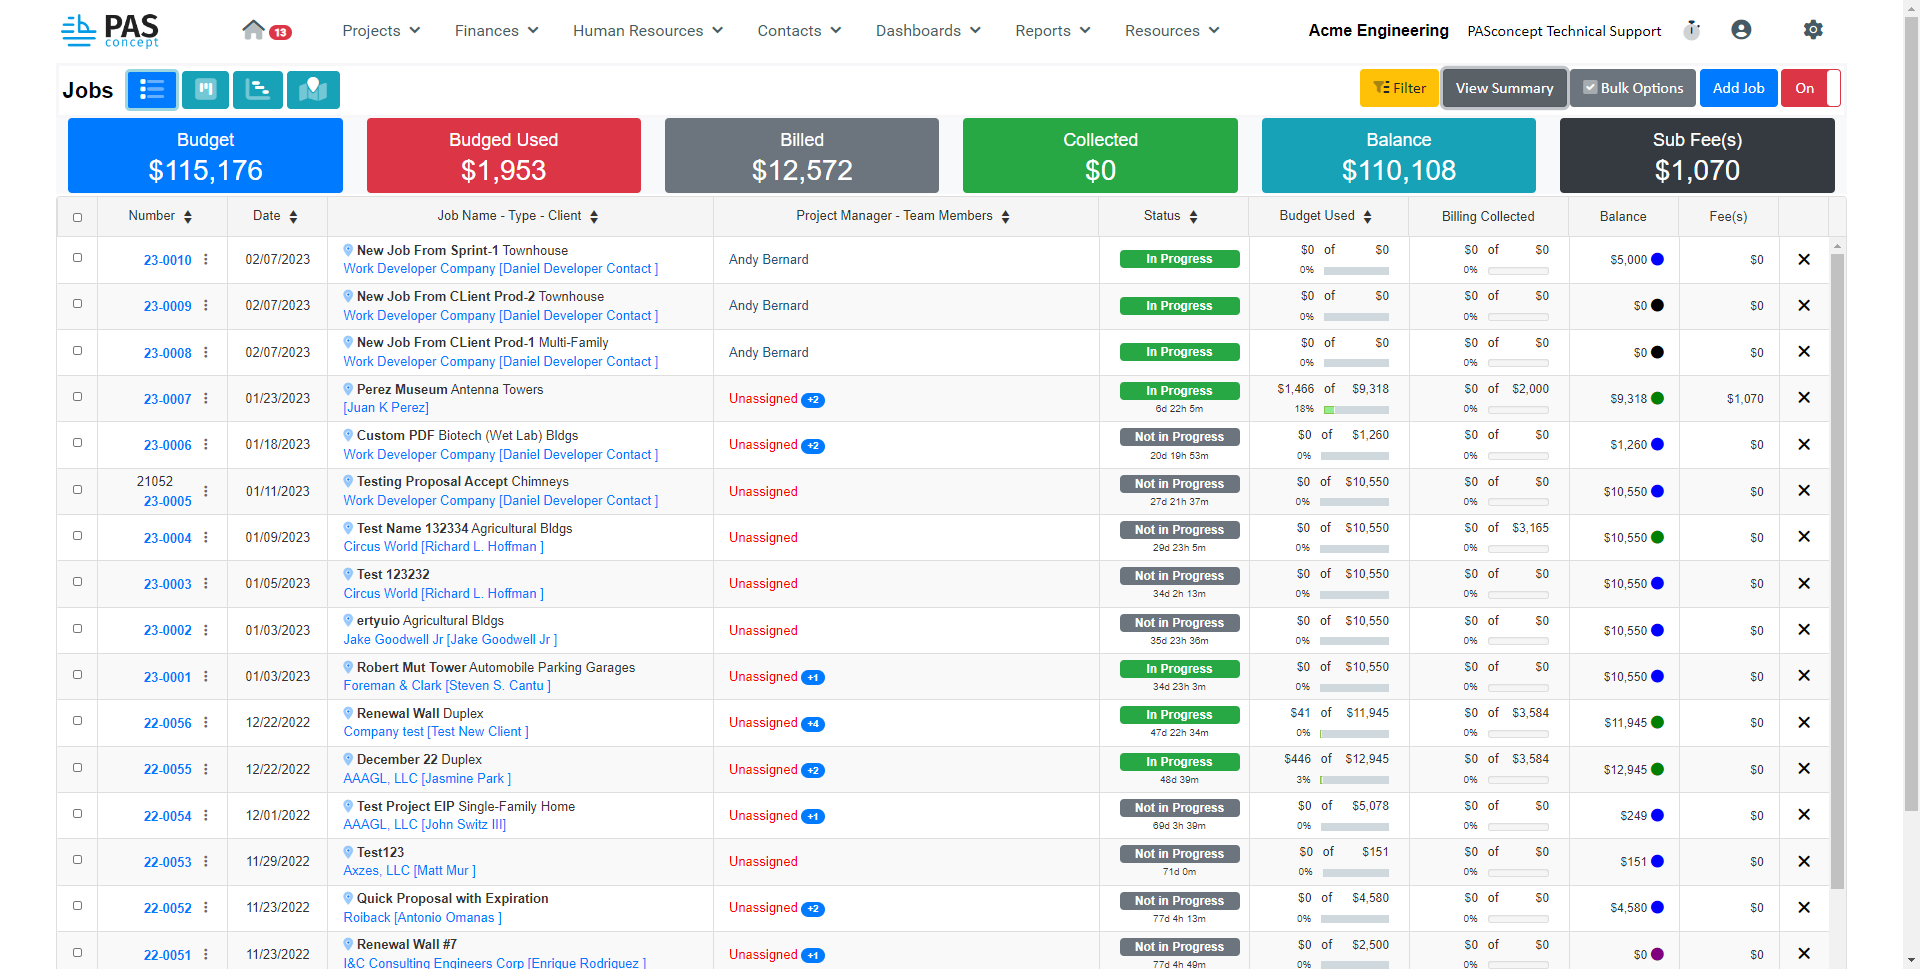
Task: Expand the Projects dropdown menu
Action: pos(381,31)
